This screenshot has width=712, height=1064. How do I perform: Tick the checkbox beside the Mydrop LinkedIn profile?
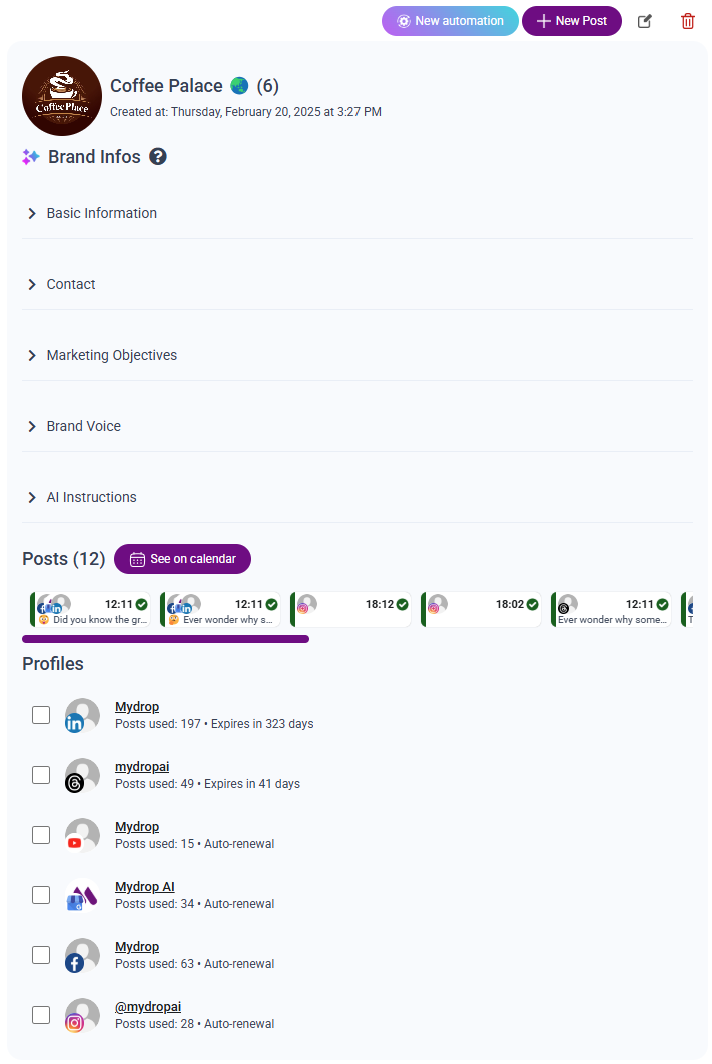40,714
